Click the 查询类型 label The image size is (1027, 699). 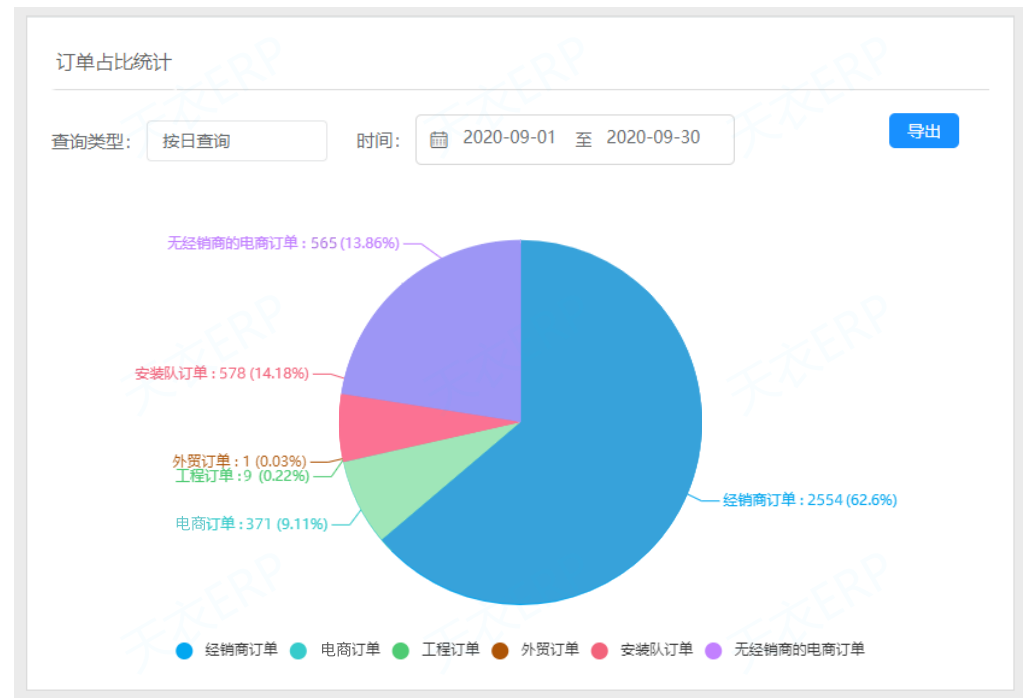pyautogui.click(x=91, y=142)
